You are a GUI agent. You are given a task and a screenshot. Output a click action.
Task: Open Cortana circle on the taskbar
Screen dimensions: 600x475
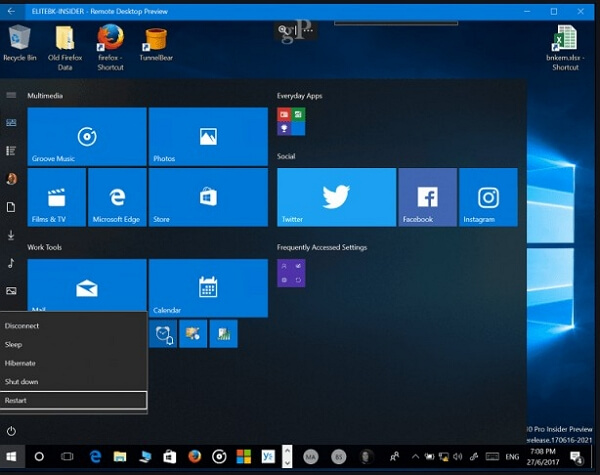click(x=39, y=456)
